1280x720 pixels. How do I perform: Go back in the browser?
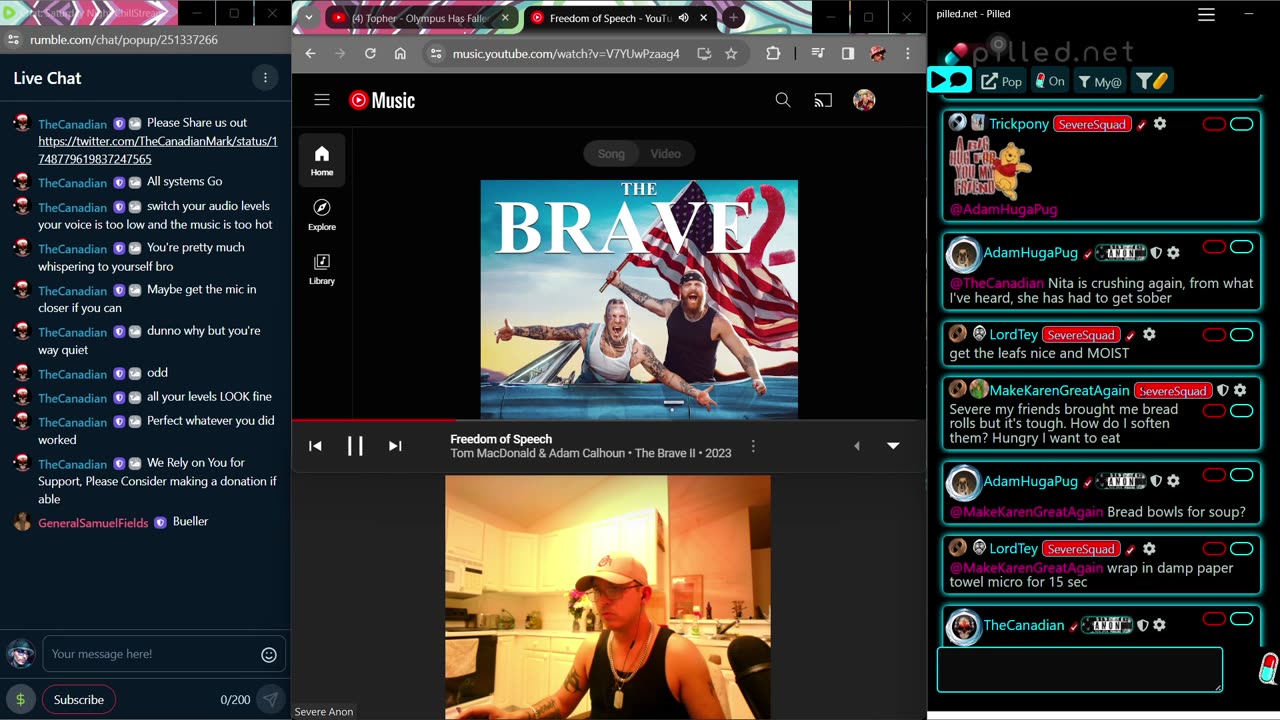pyautogui.click(x=310, y=54)
